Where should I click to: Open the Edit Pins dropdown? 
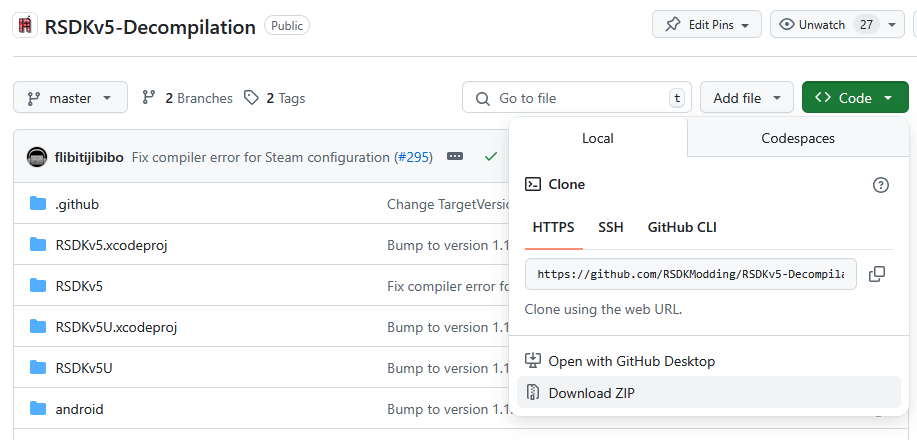tap(707, 25)
